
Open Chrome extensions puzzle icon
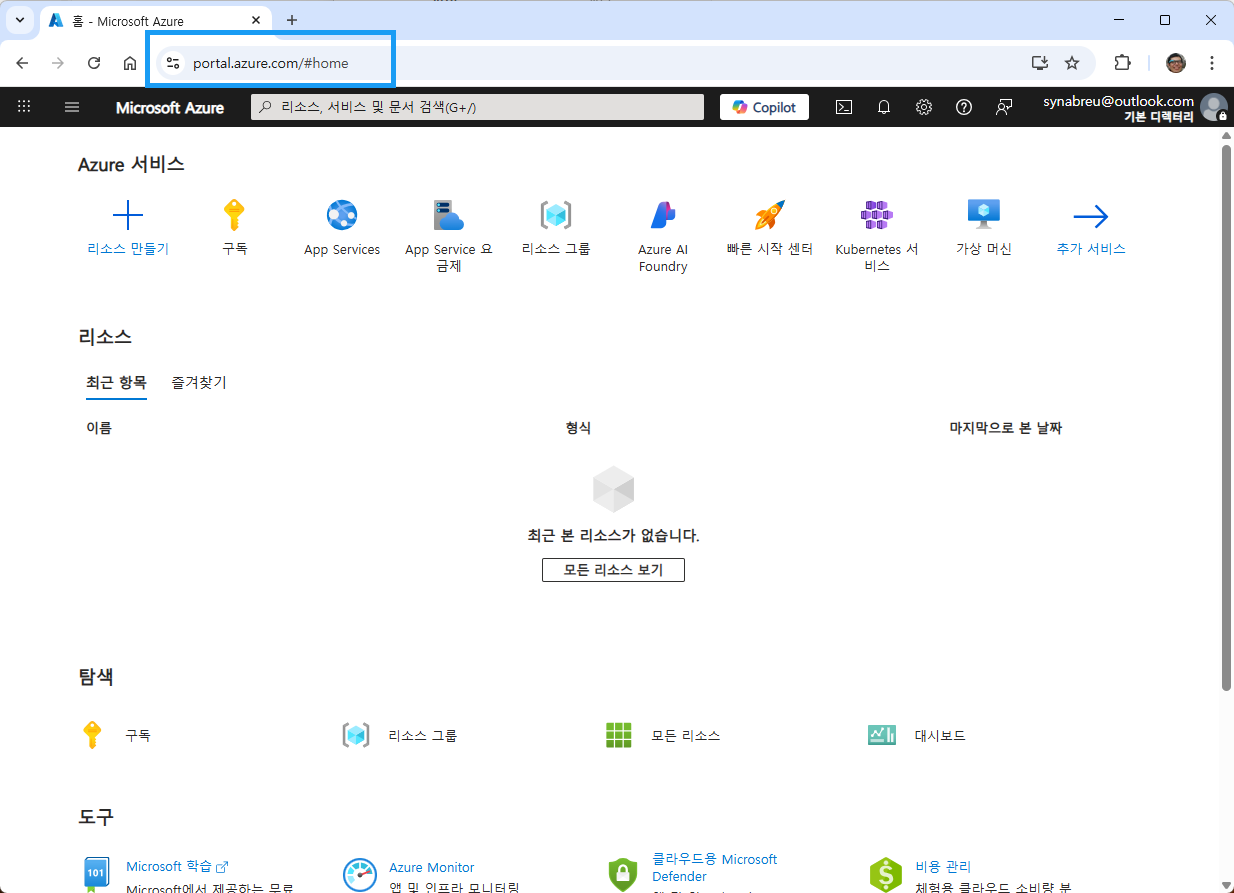[x=1122, y=63]
